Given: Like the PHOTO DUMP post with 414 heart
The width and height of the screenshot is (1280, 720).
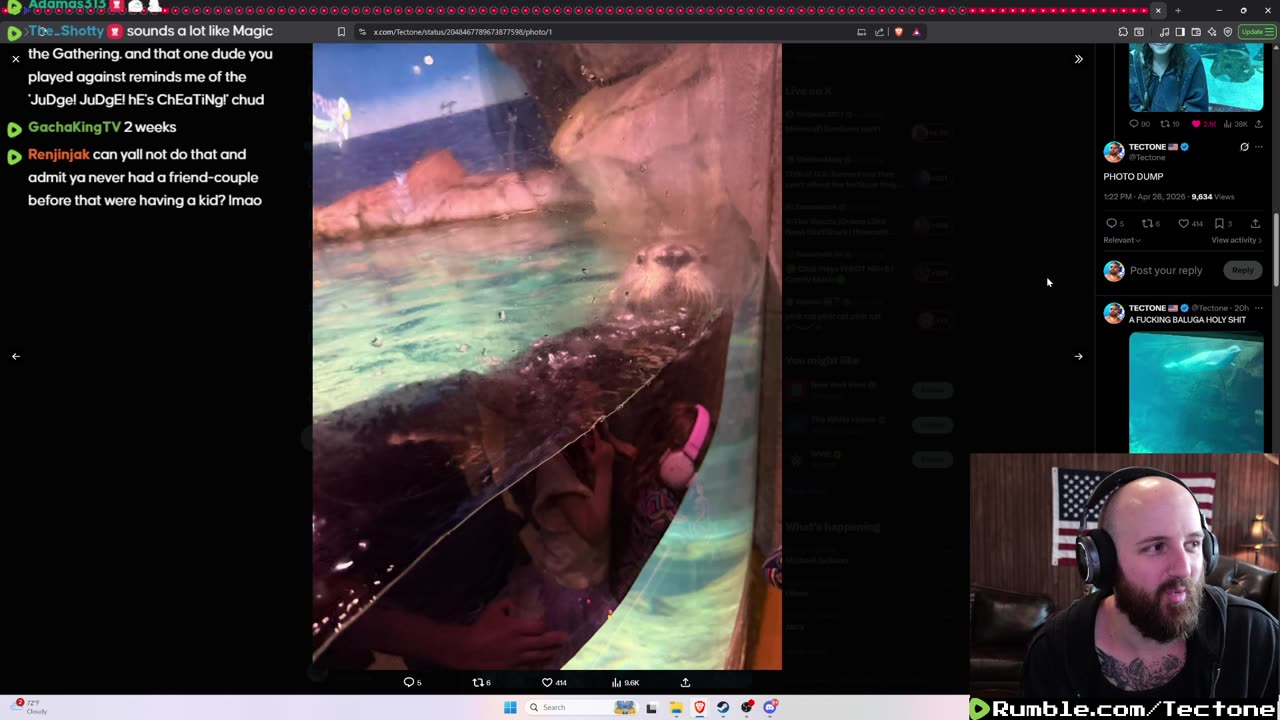Looking at the screenshot, I should [x=1183, y=223].
